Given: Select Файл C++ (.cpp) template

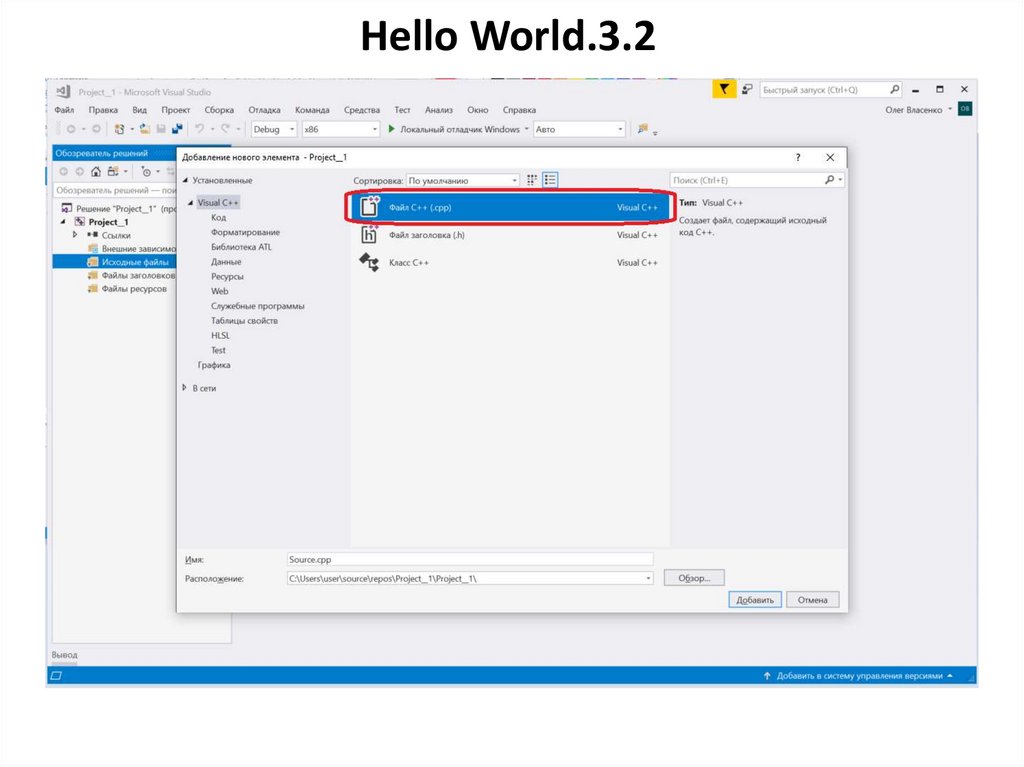Looking at the screenshot, I should 510,208.
